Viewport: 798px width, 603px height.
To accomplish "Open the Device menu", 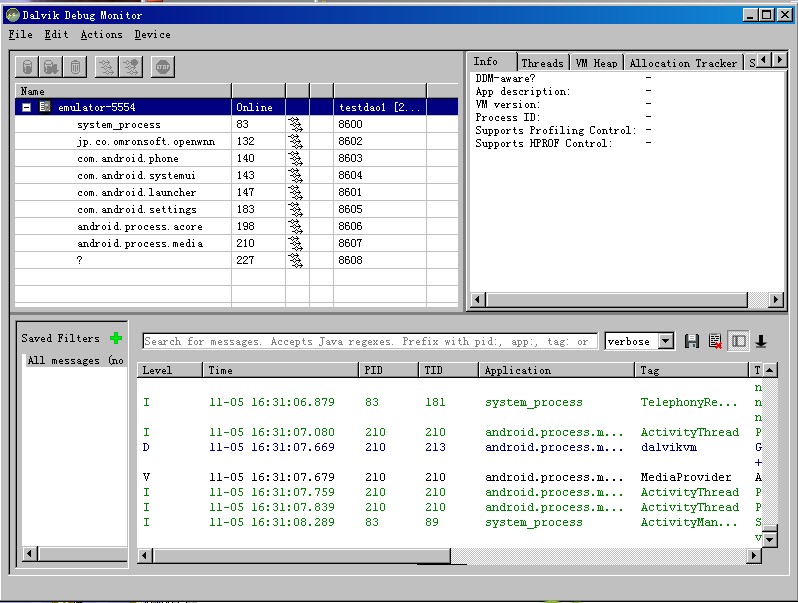I will 152,35.
